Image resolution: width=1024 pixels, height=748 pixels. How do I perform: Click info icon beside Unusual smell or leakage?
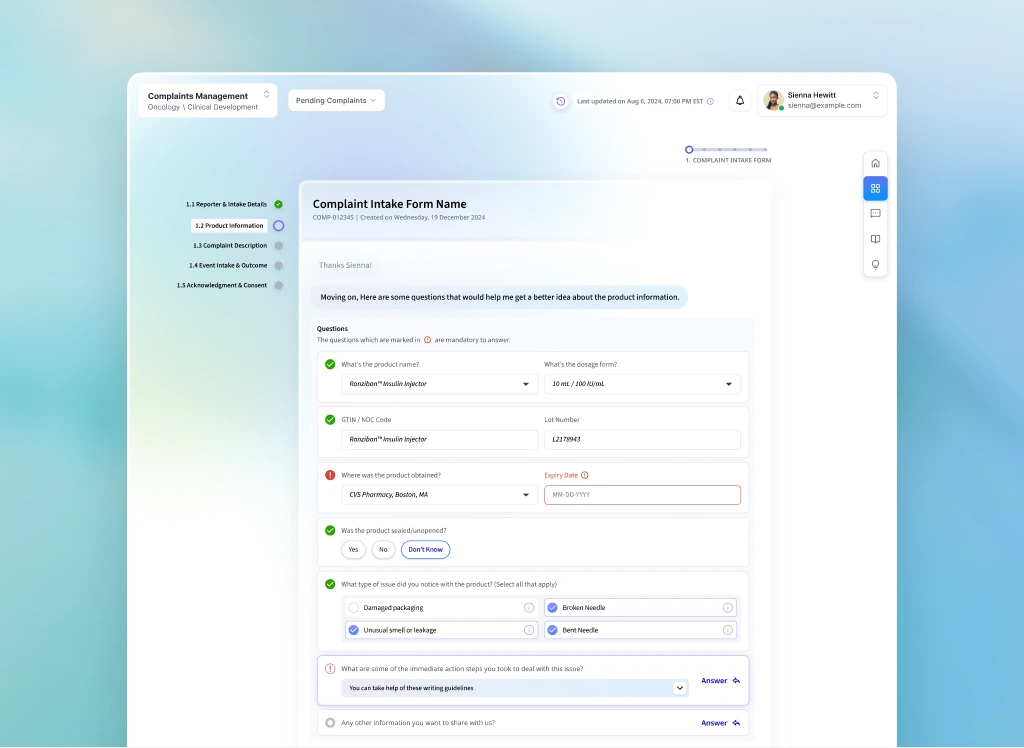coord(529,630)
